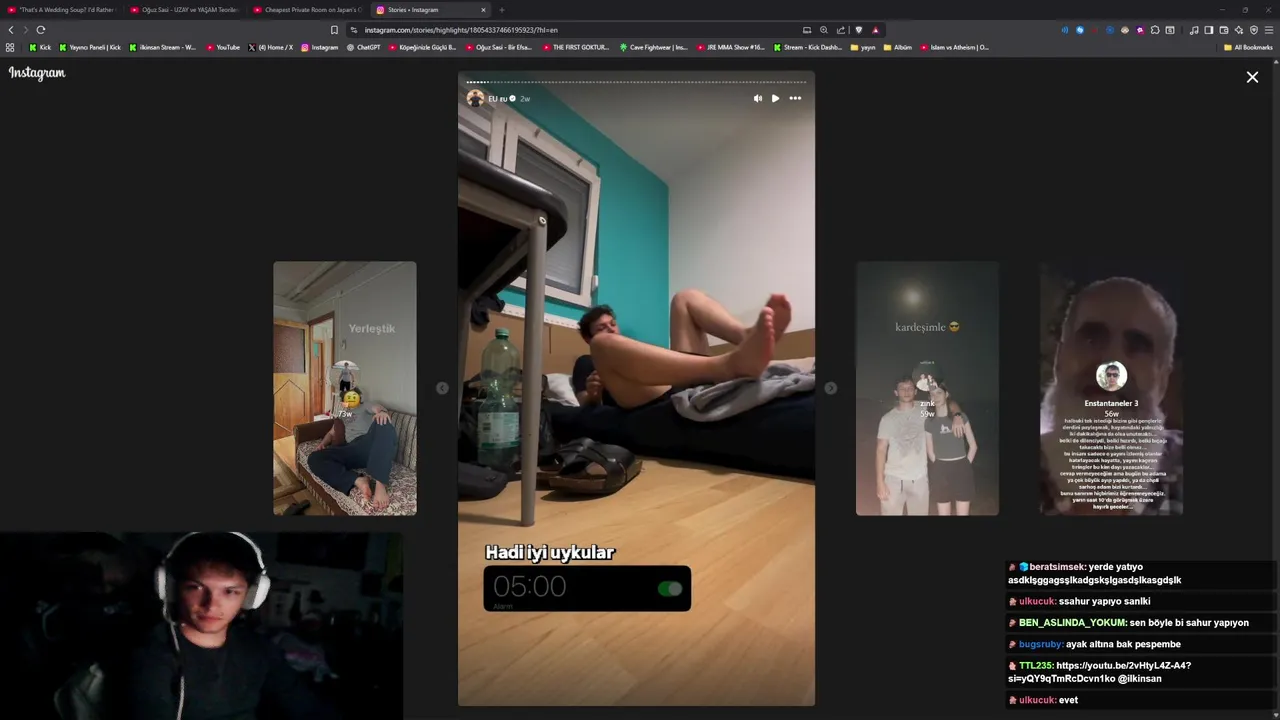This screenshot has height=720, width=1280.
Task: Open the Enstantaneler 3 highlight thumbnail
Action: coord(1111,388)
